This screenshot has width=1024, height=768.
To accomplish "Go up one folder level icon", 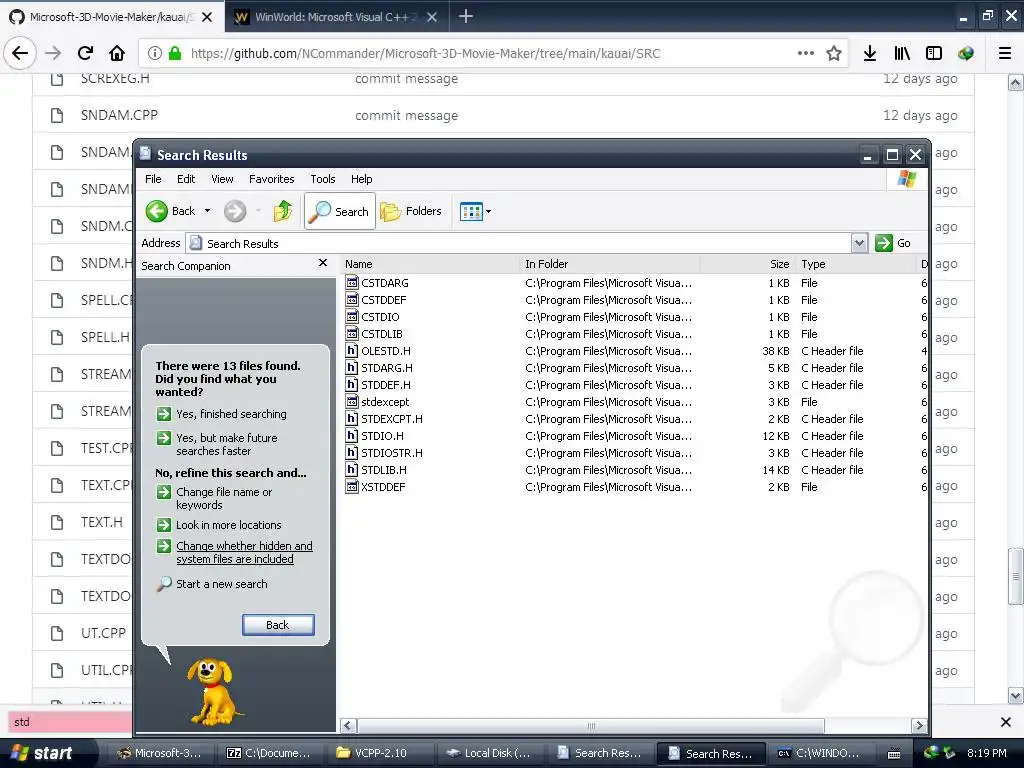I will 283,211.
